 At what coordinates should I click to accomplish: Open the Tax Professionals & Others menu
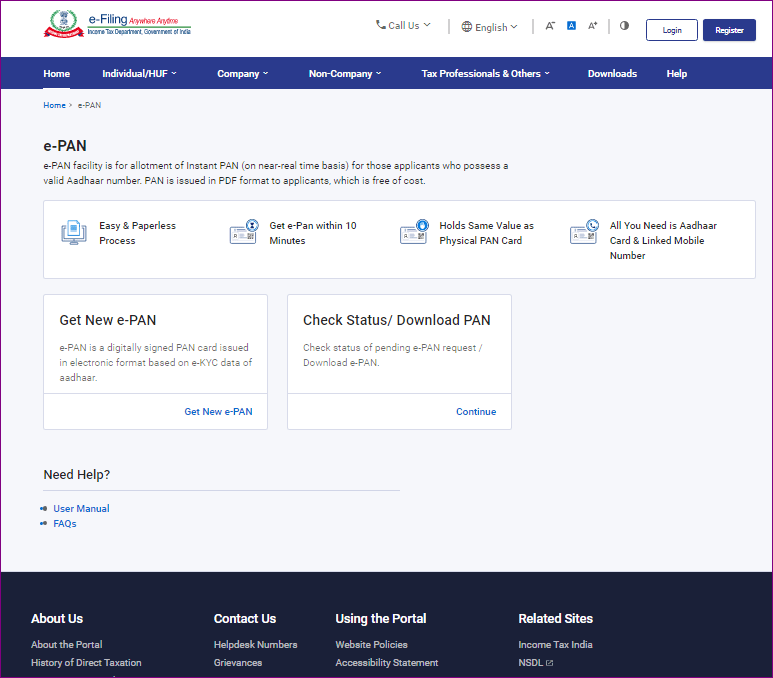pos(485,73)
